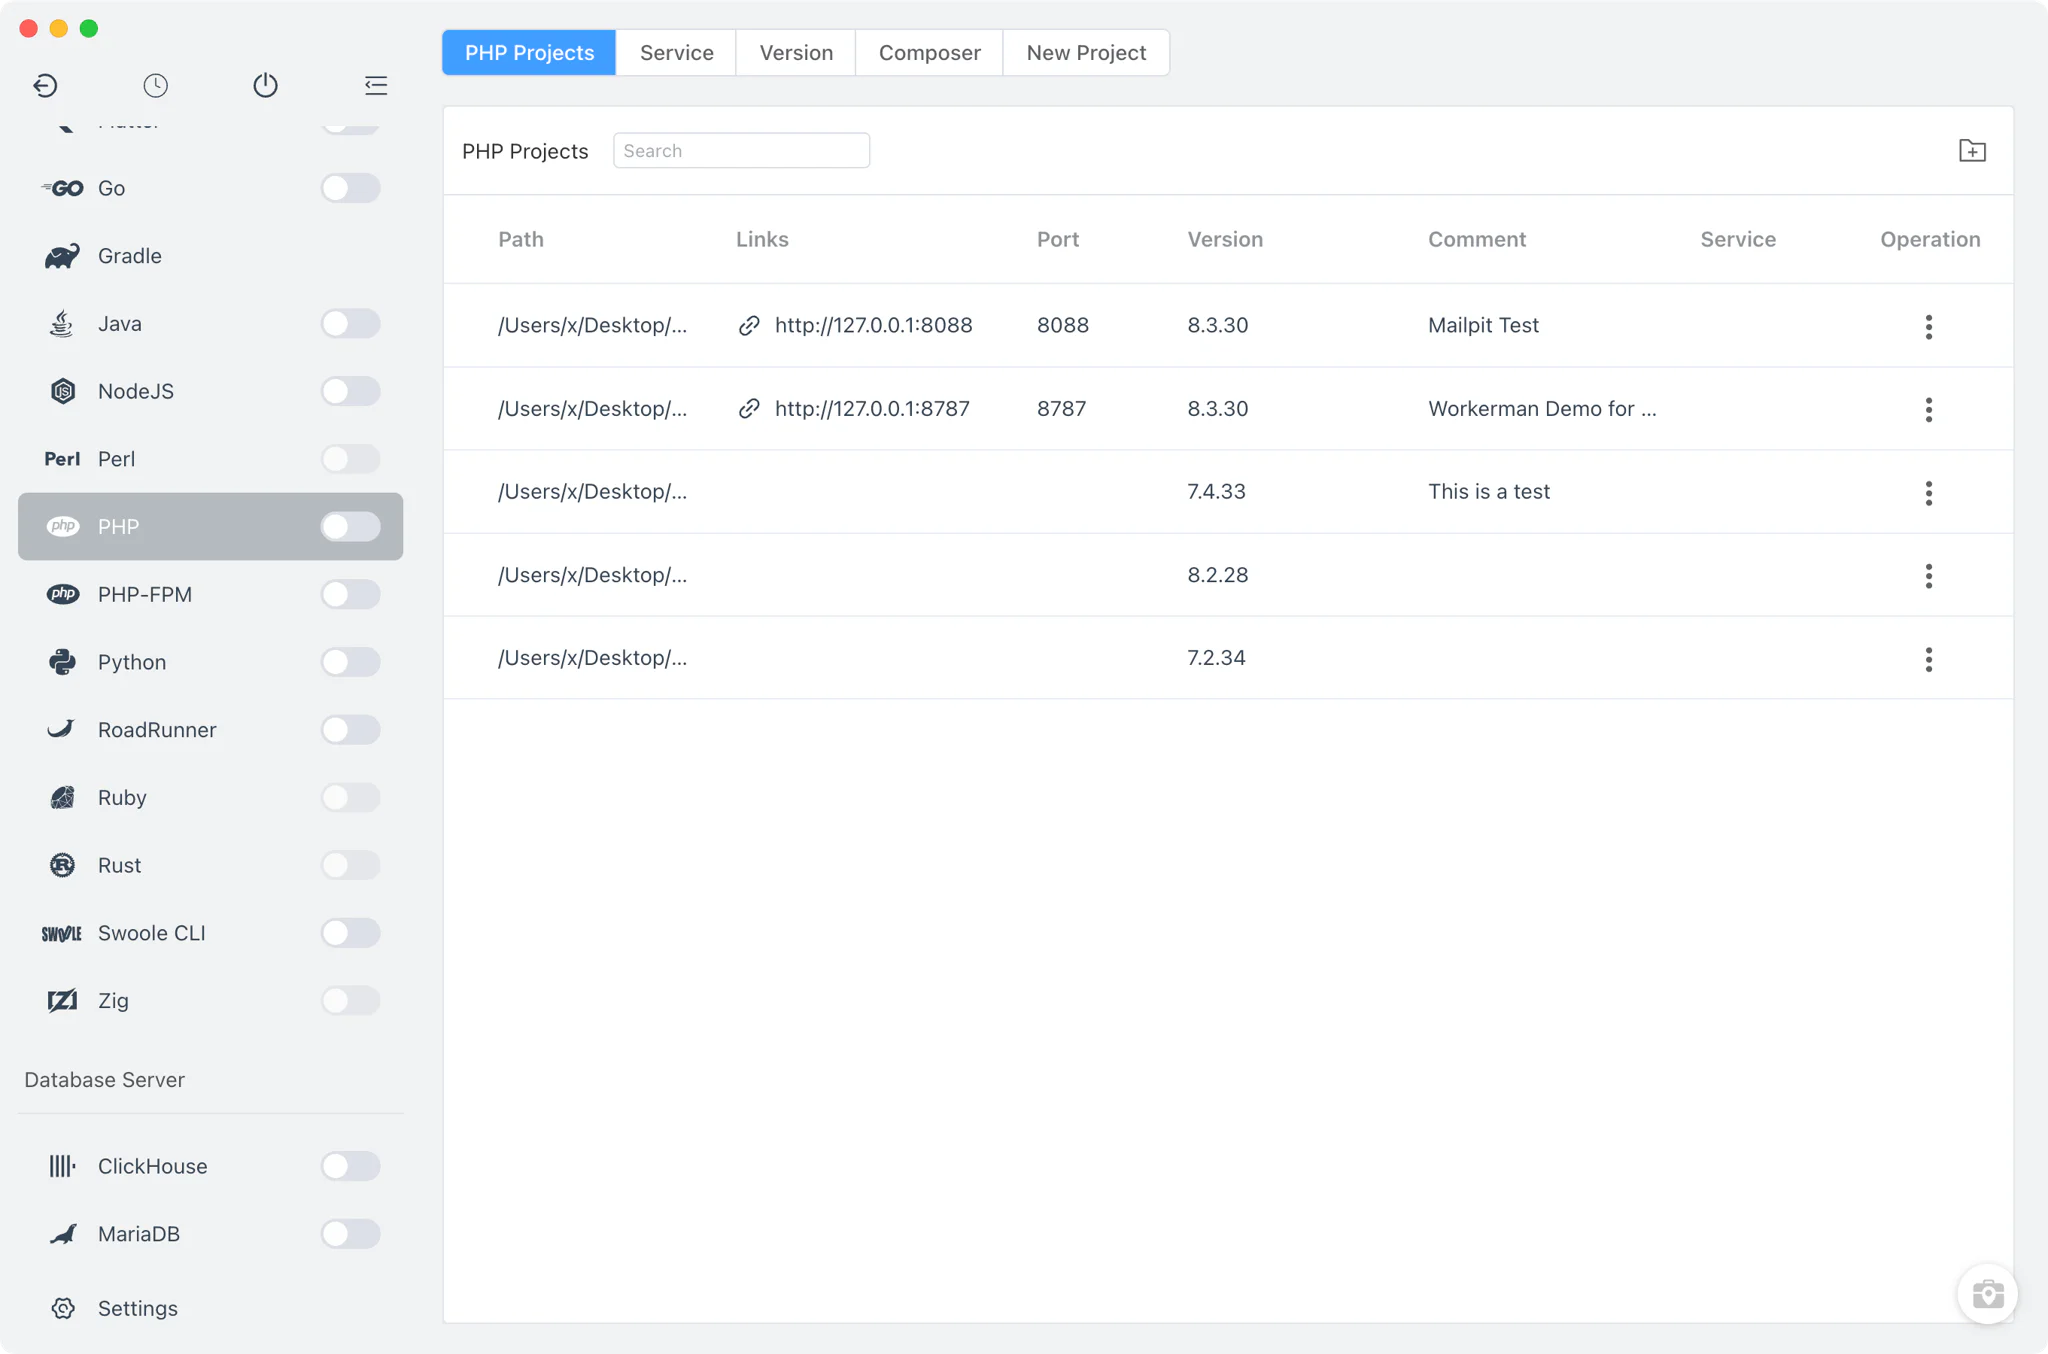Click the logout/back arrow icon in sidebar toolbar
Screen dimensions: 2048x1354
click(45, 86)
